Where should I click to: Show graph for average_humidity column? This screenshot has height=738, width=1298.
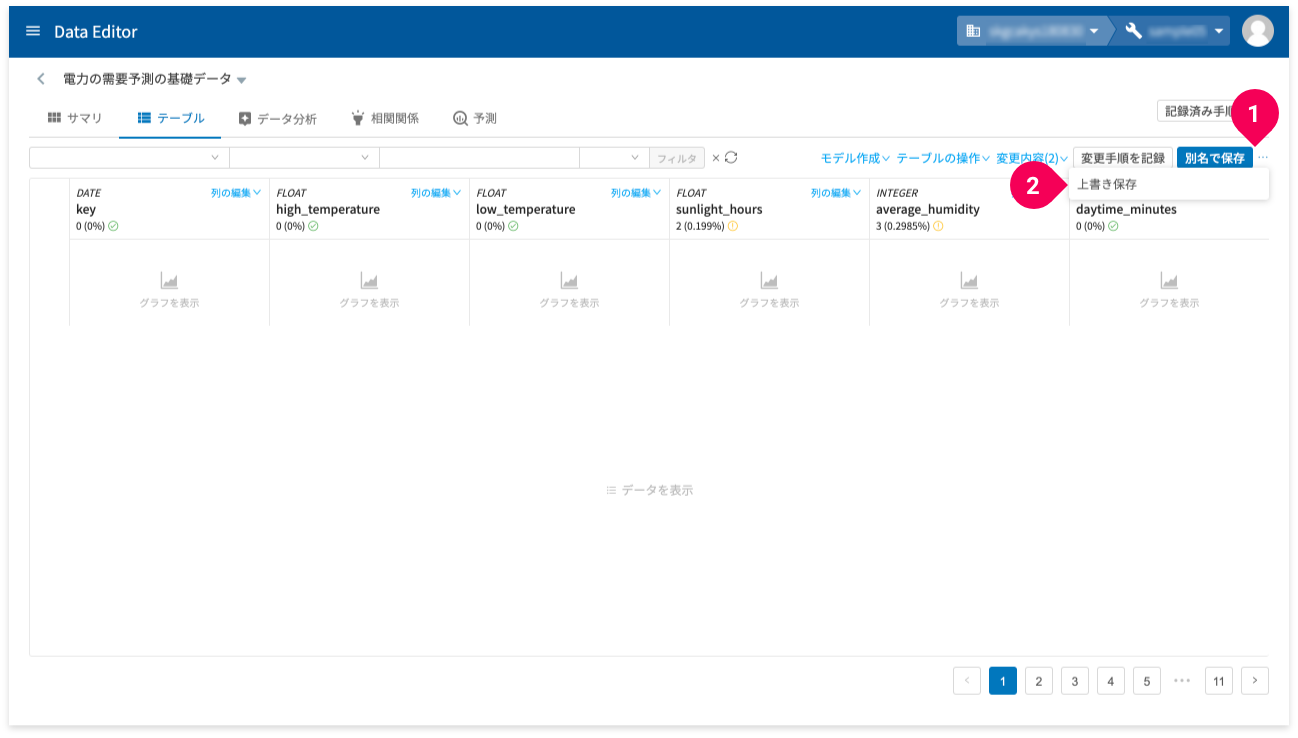tap(969, 291)
